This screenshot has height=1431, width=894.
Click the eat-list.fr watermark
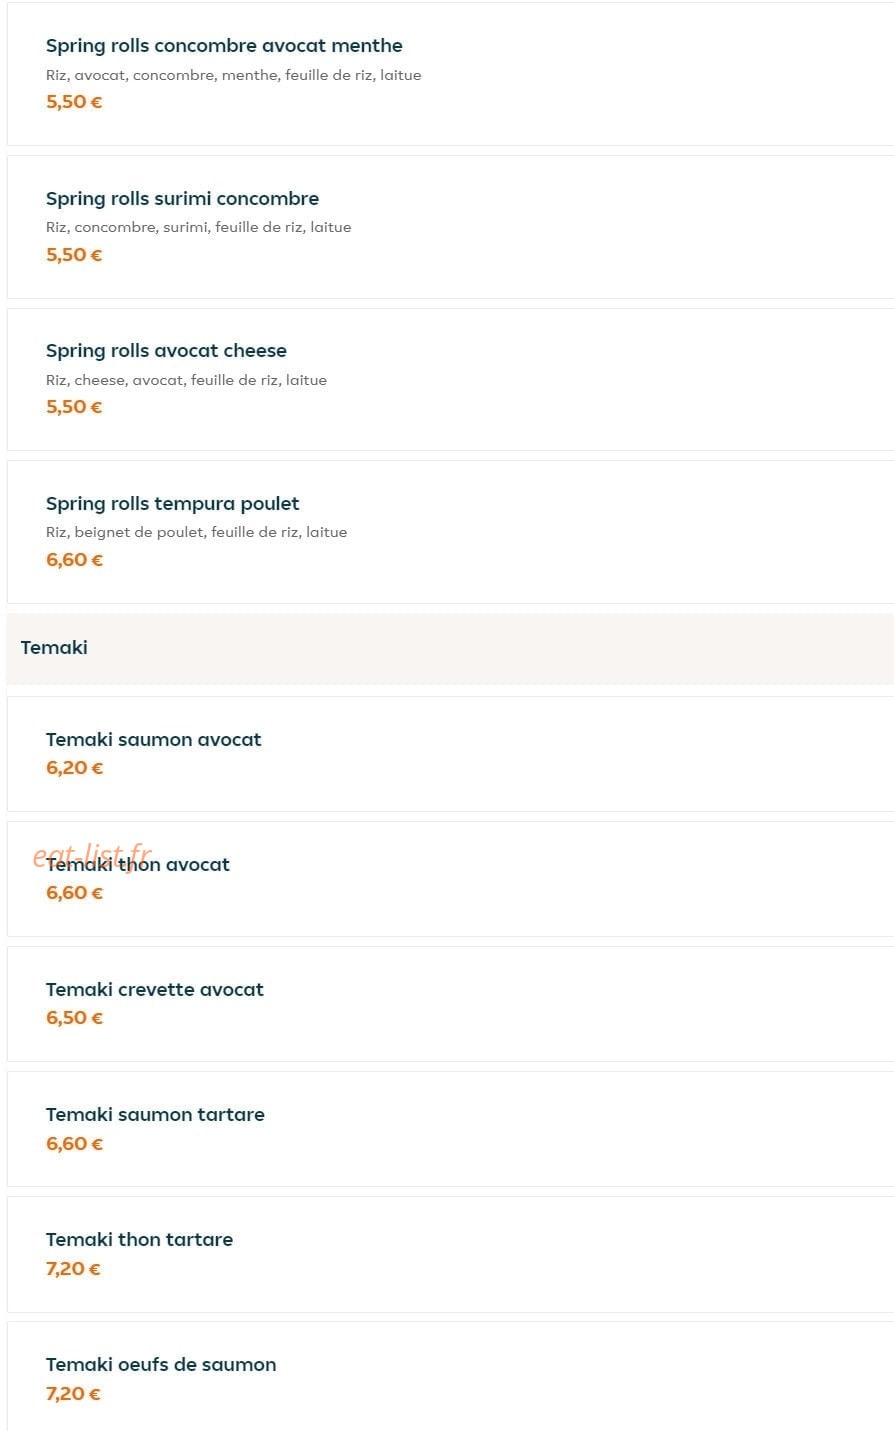92,857
